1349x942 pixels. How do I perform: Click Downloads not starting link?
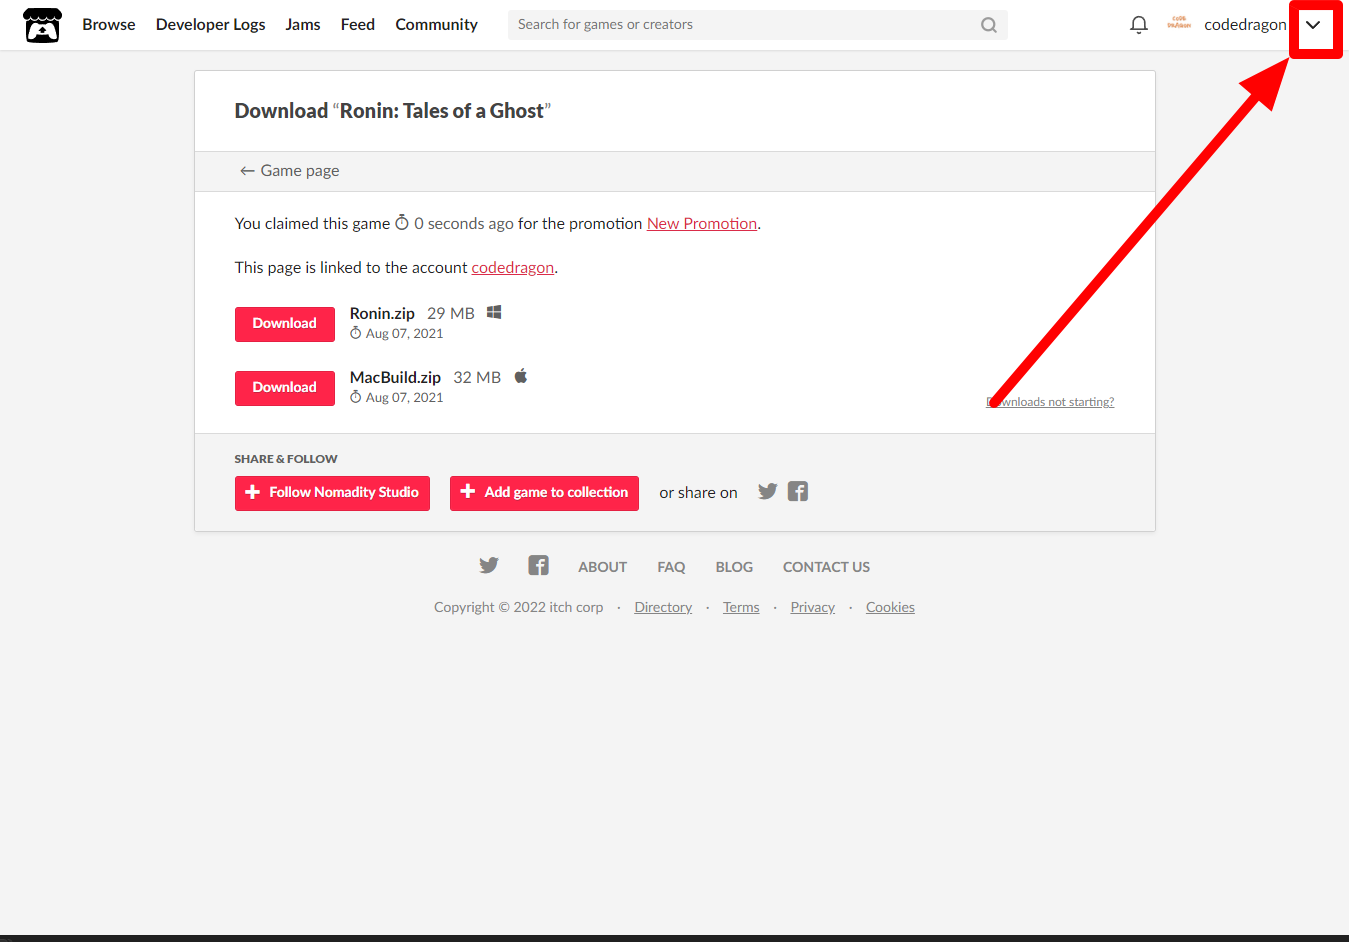point(1050,402)
